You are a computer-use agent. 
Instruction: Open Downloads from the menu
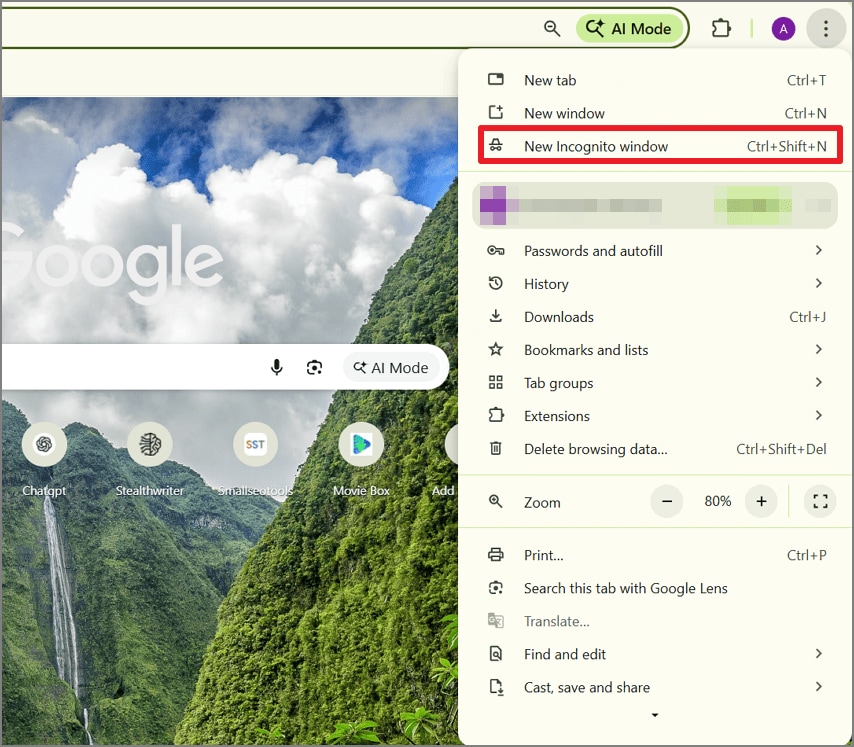(x=656, y=317)
